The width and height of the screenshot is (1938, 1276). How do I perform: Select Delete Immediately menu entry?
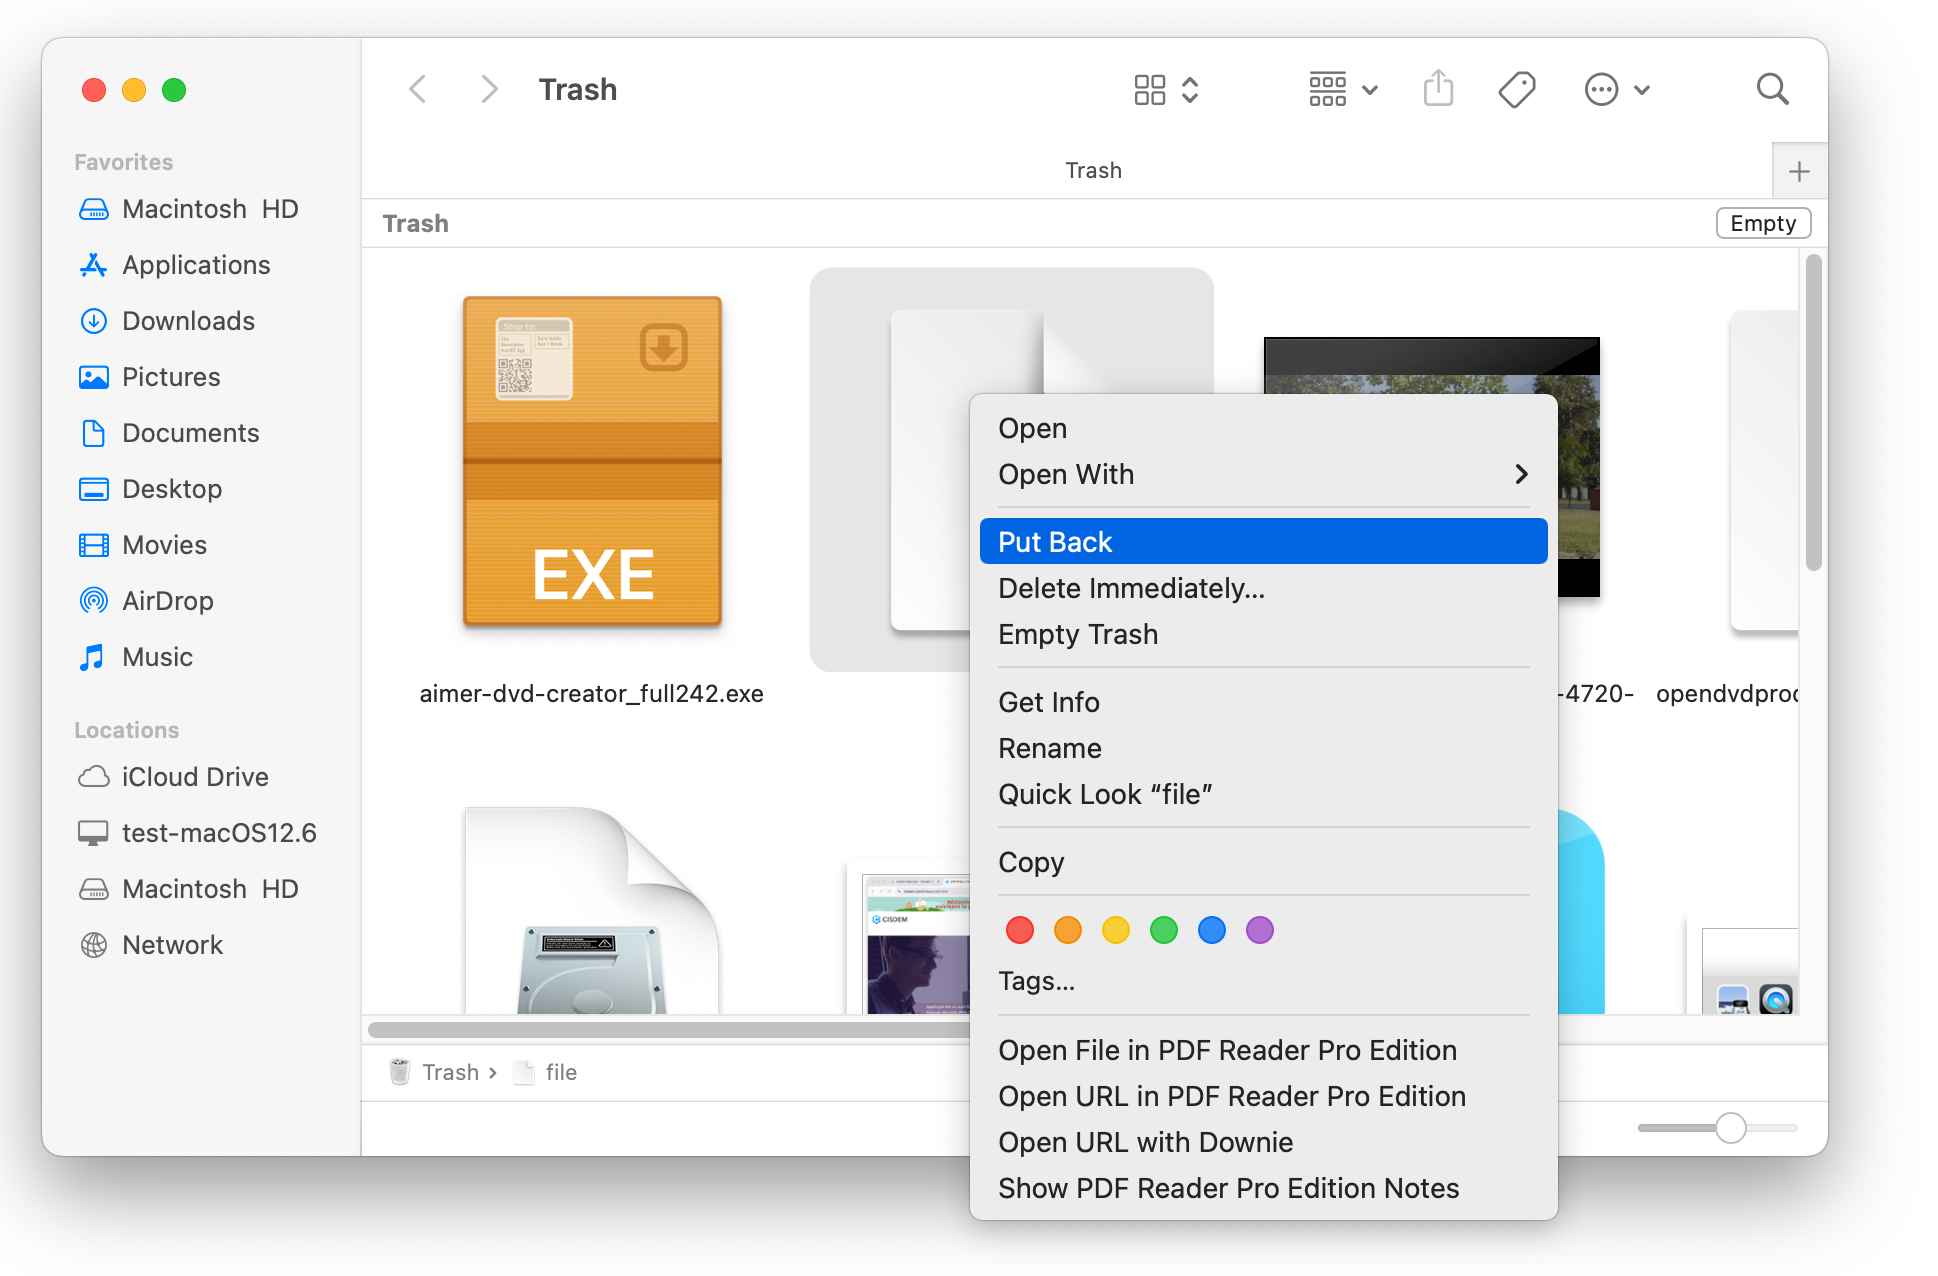pyautogui.click(x=1131, y=588)
